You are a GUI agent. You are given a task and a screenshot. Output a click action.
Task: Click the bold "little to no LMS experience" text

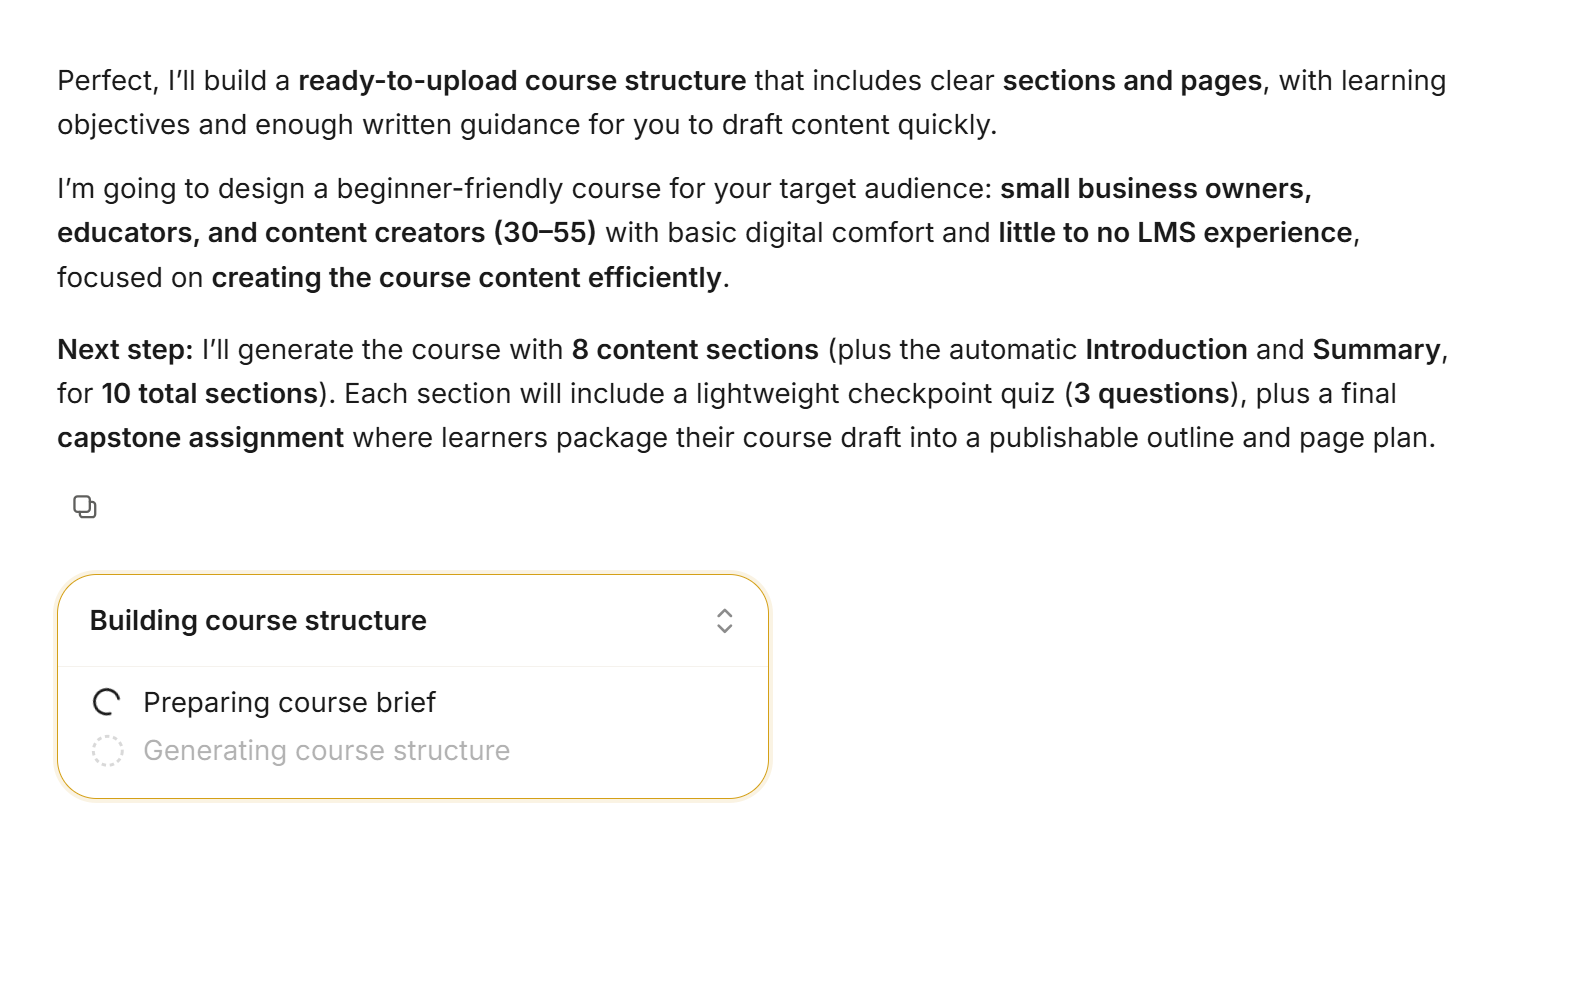pyautogui.click(x=1175, y=233)
